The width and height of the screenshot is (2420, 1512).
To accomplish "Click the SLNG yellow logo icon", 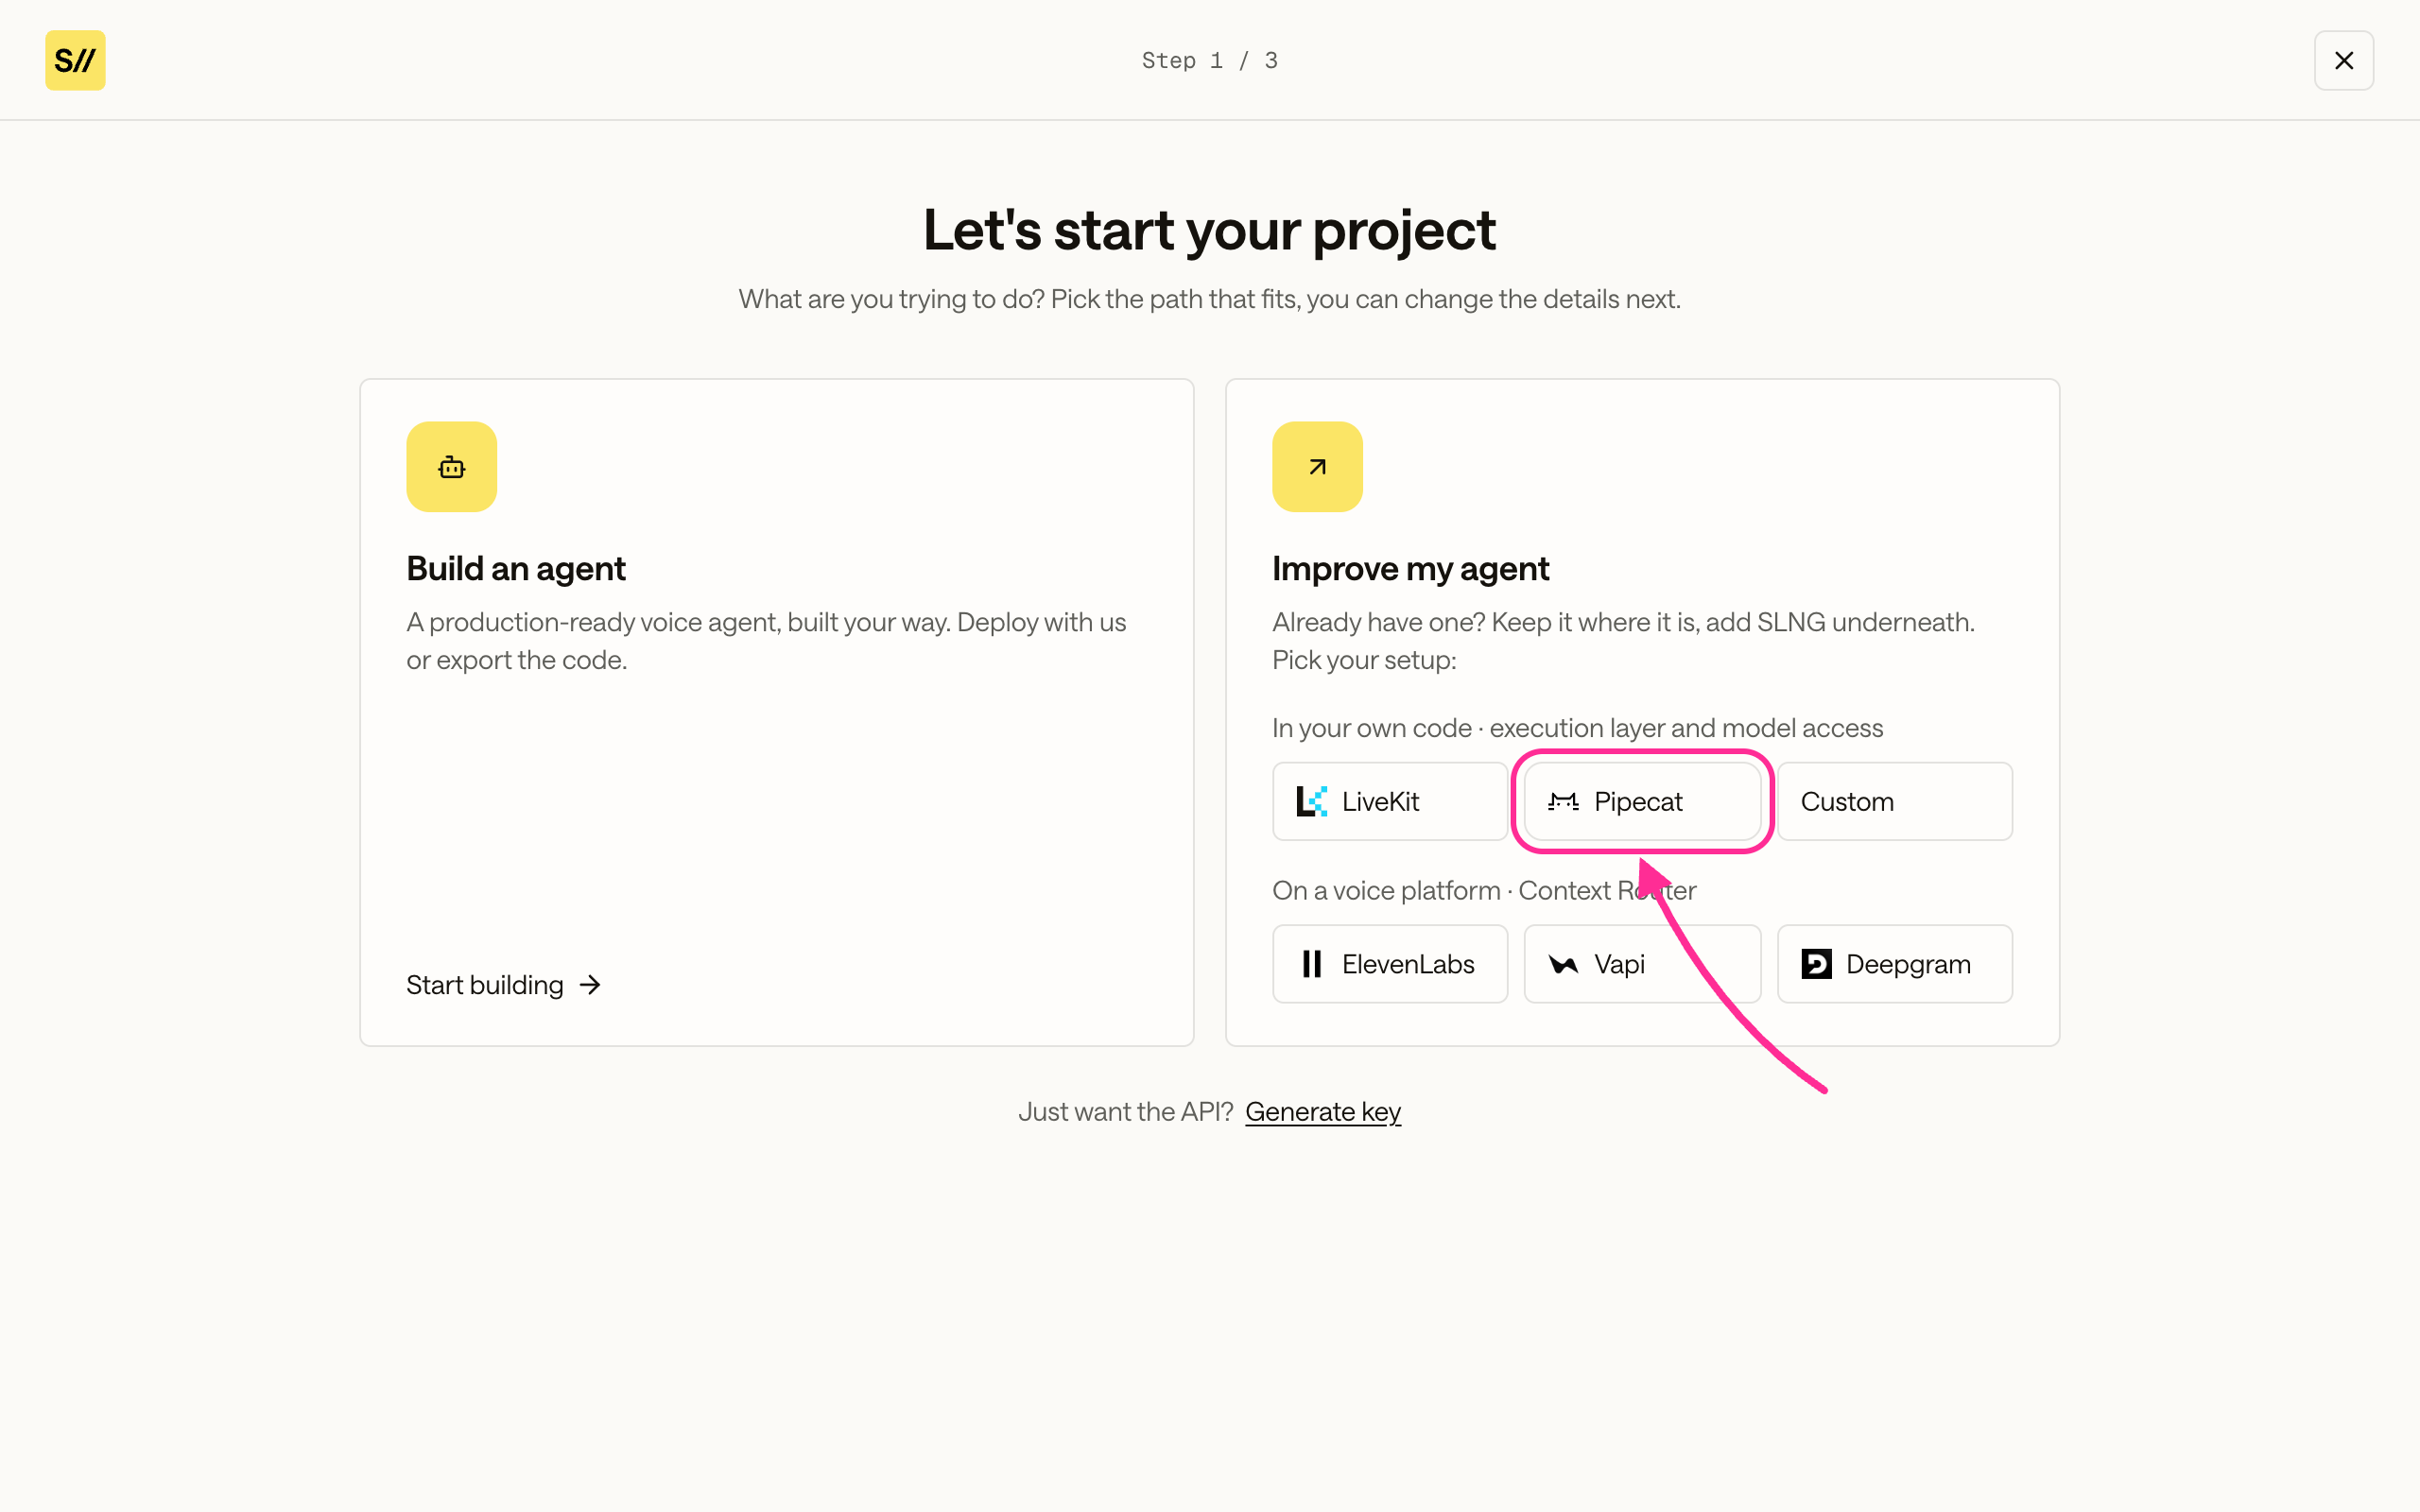I will [x=75, y=60].
